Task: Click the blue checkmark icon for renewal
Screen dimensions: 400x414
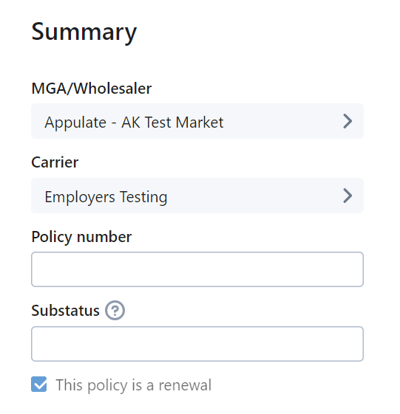Action: 39,384
